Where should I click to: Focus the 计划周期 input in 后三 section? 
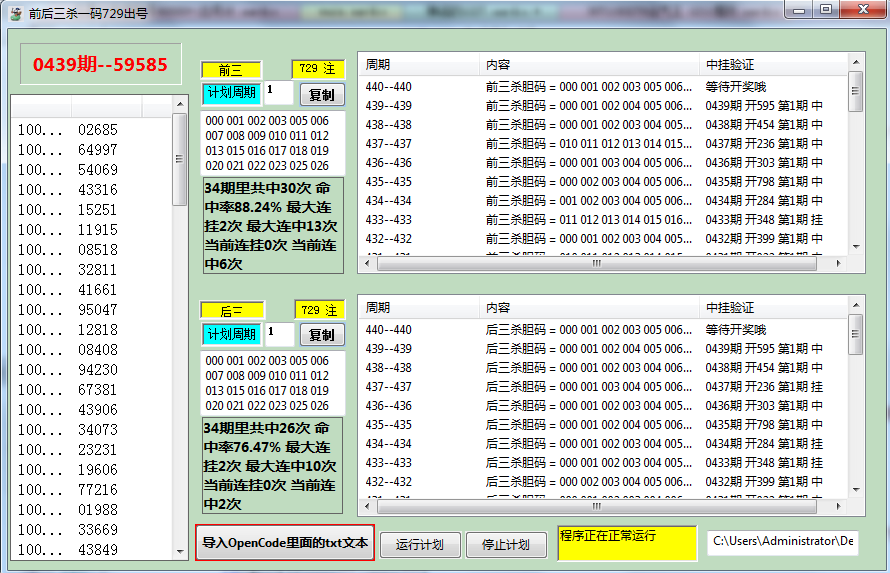(x=278, y=334)
